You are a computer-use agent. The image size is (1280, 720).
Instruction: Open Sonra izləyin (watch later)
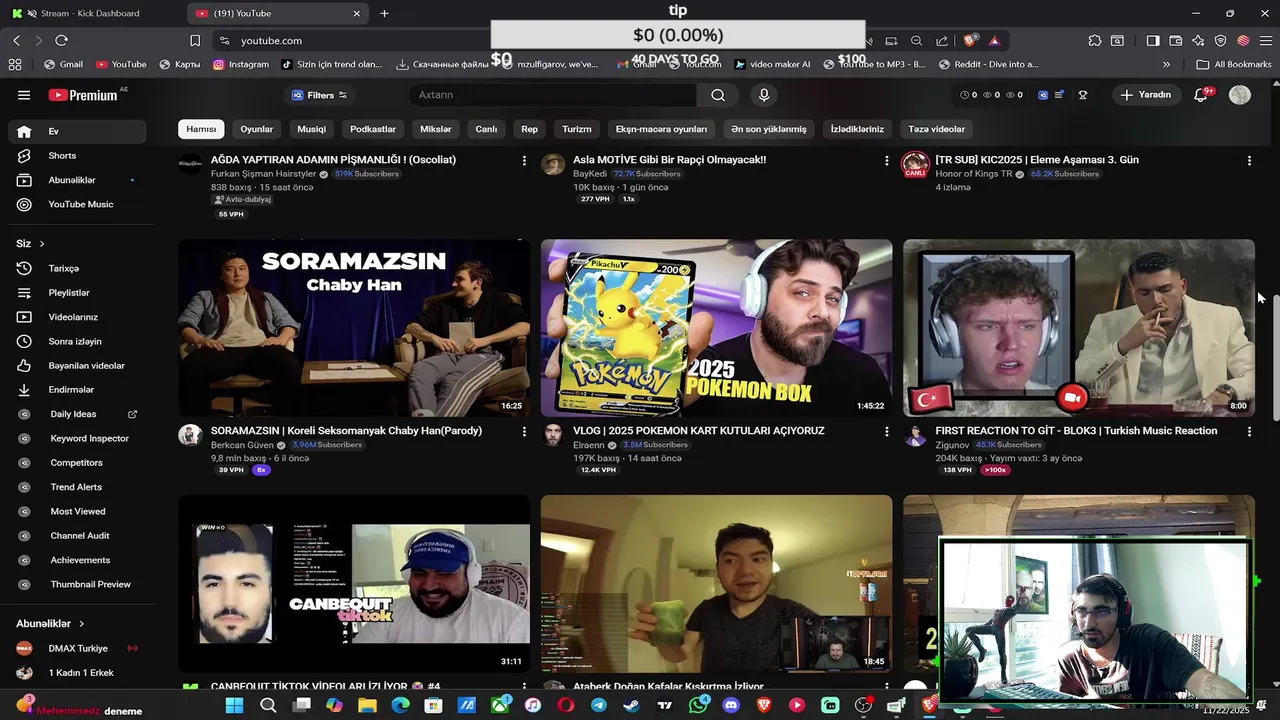pos(78,341)
